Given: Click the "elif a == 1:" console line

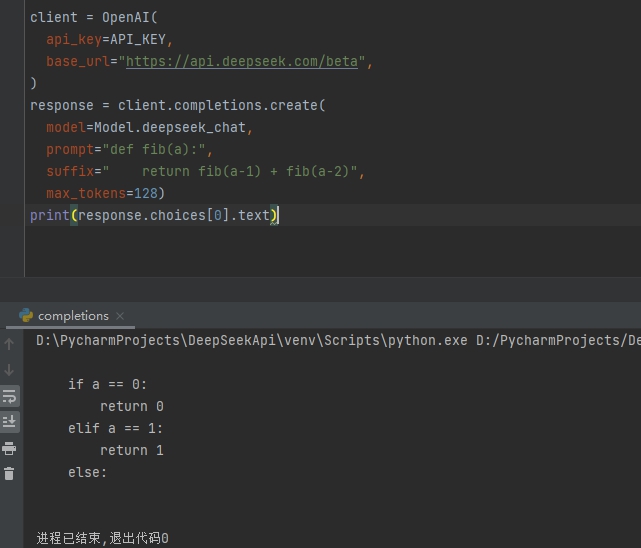Looking at the screenshot, I should coord(115,428).
